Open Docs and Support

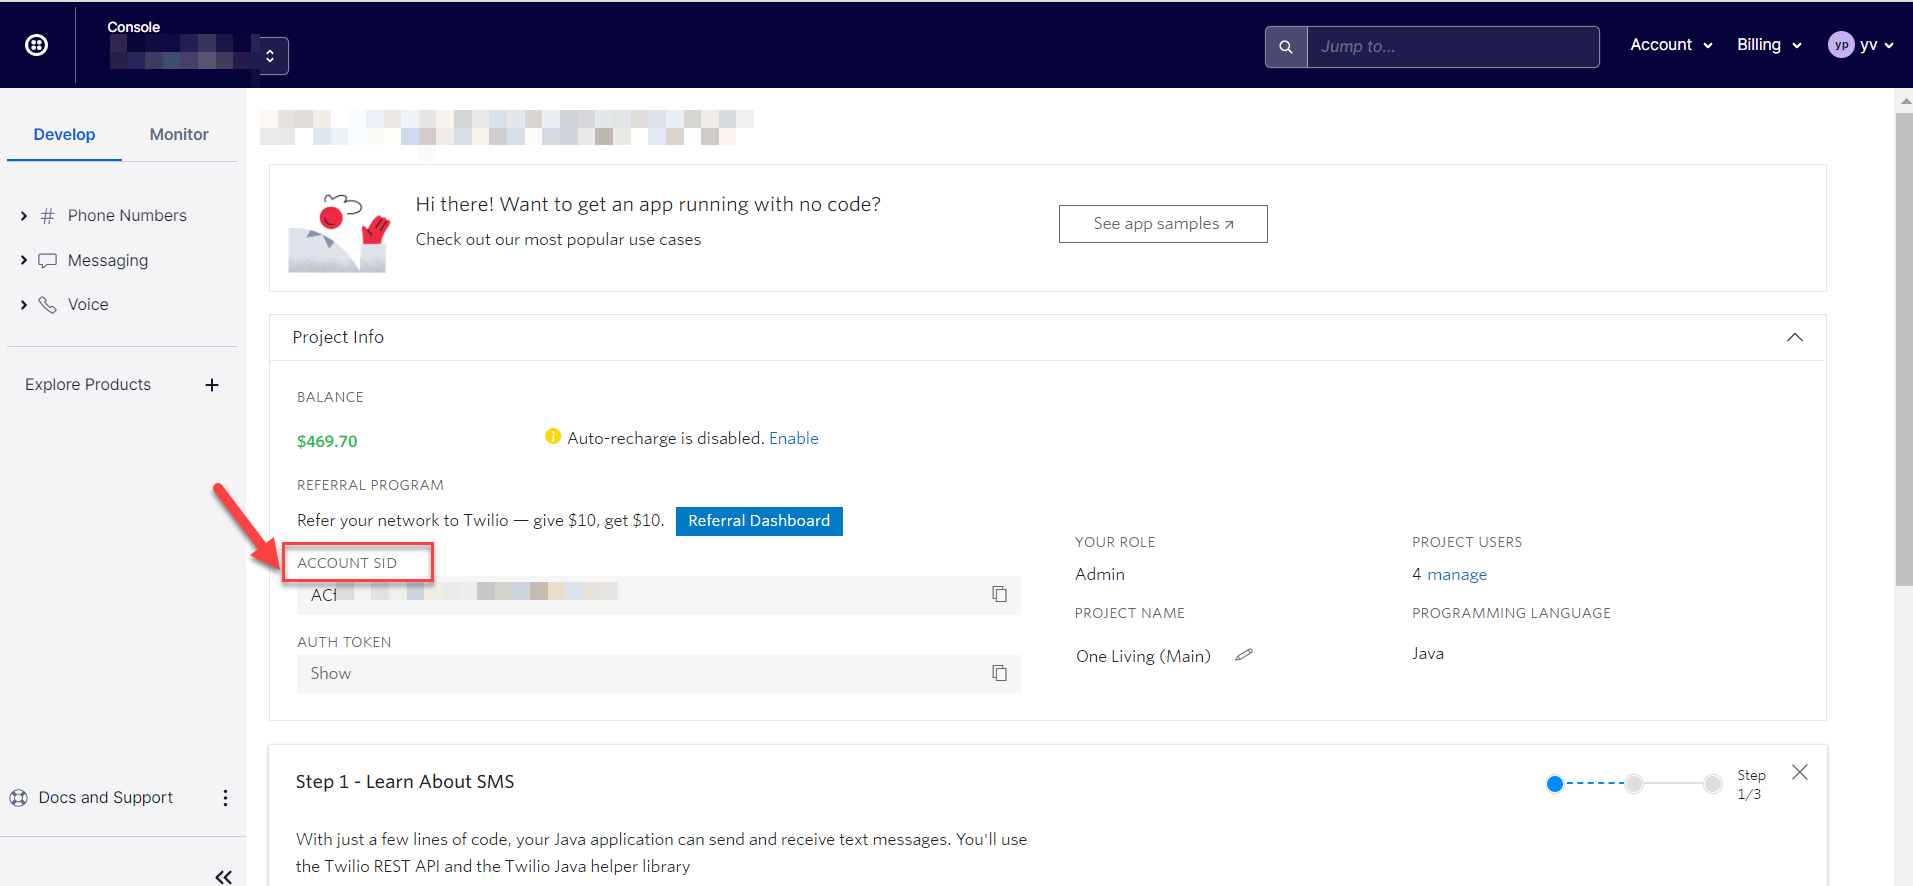click(x=106, y=798)
